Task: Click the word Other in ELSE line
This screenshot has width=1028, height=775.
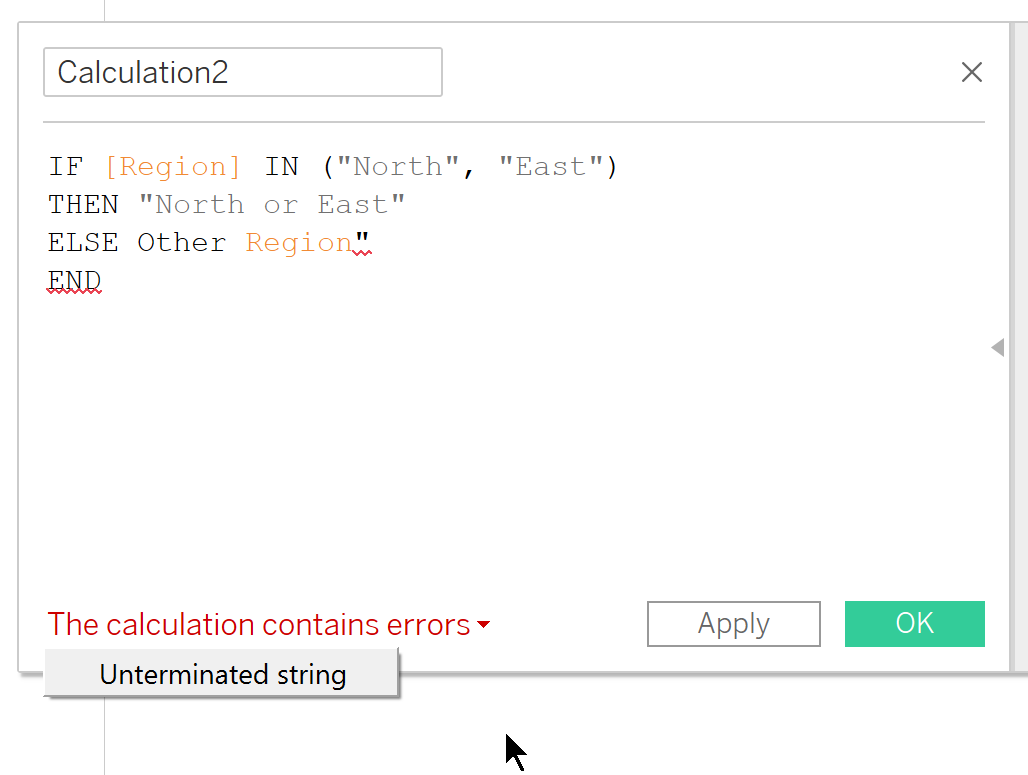Action: coord(181,243)
